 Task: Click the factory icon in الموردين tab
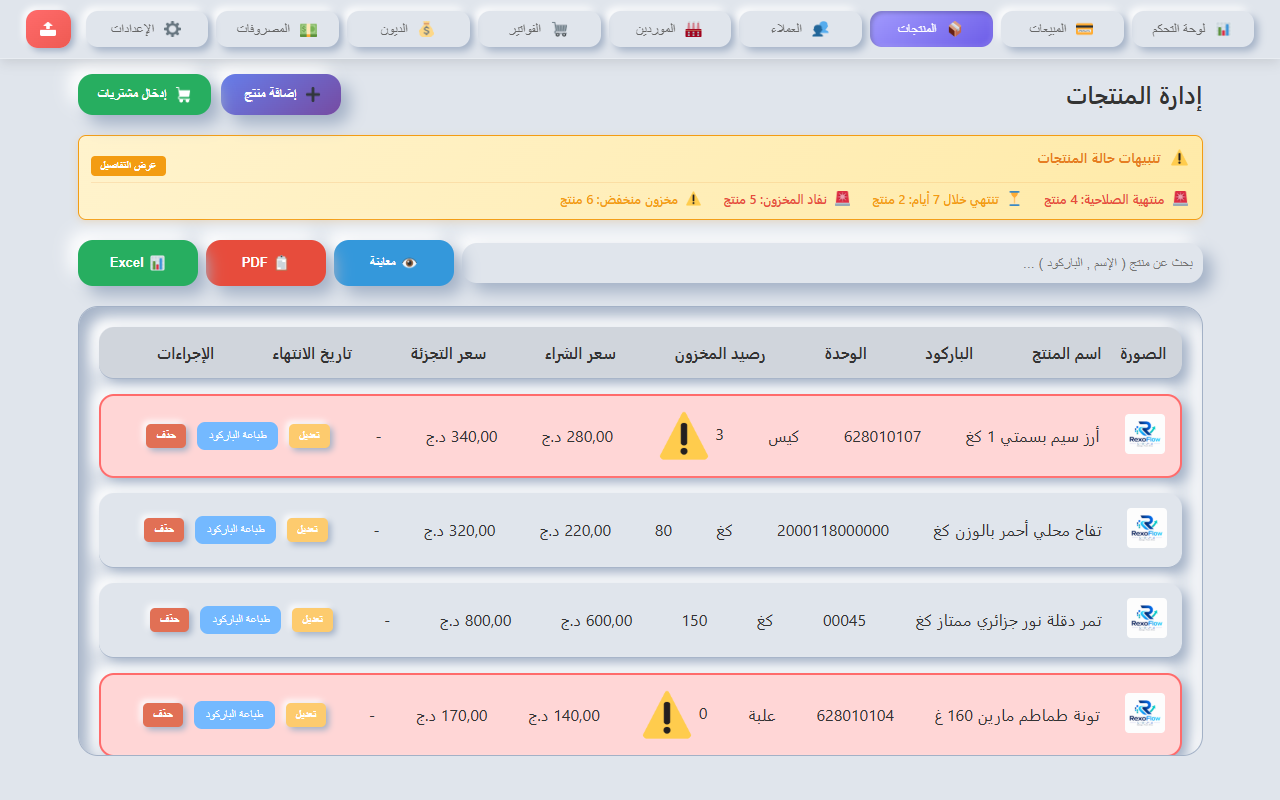[x=694, y=29]
